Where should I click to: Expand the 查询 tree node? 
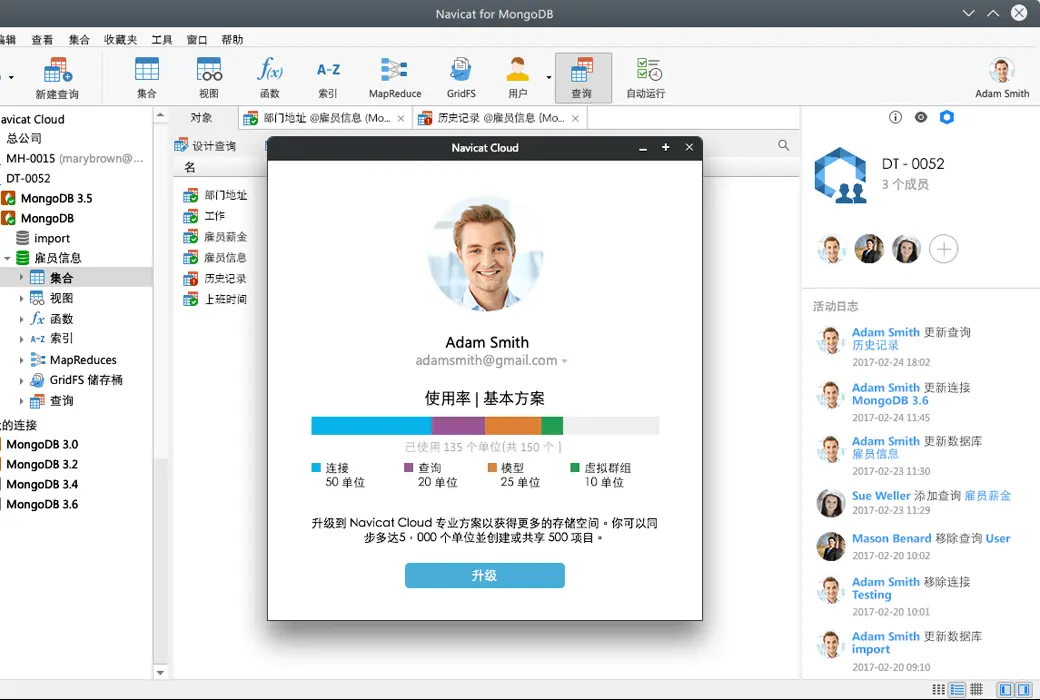(21, 401)
